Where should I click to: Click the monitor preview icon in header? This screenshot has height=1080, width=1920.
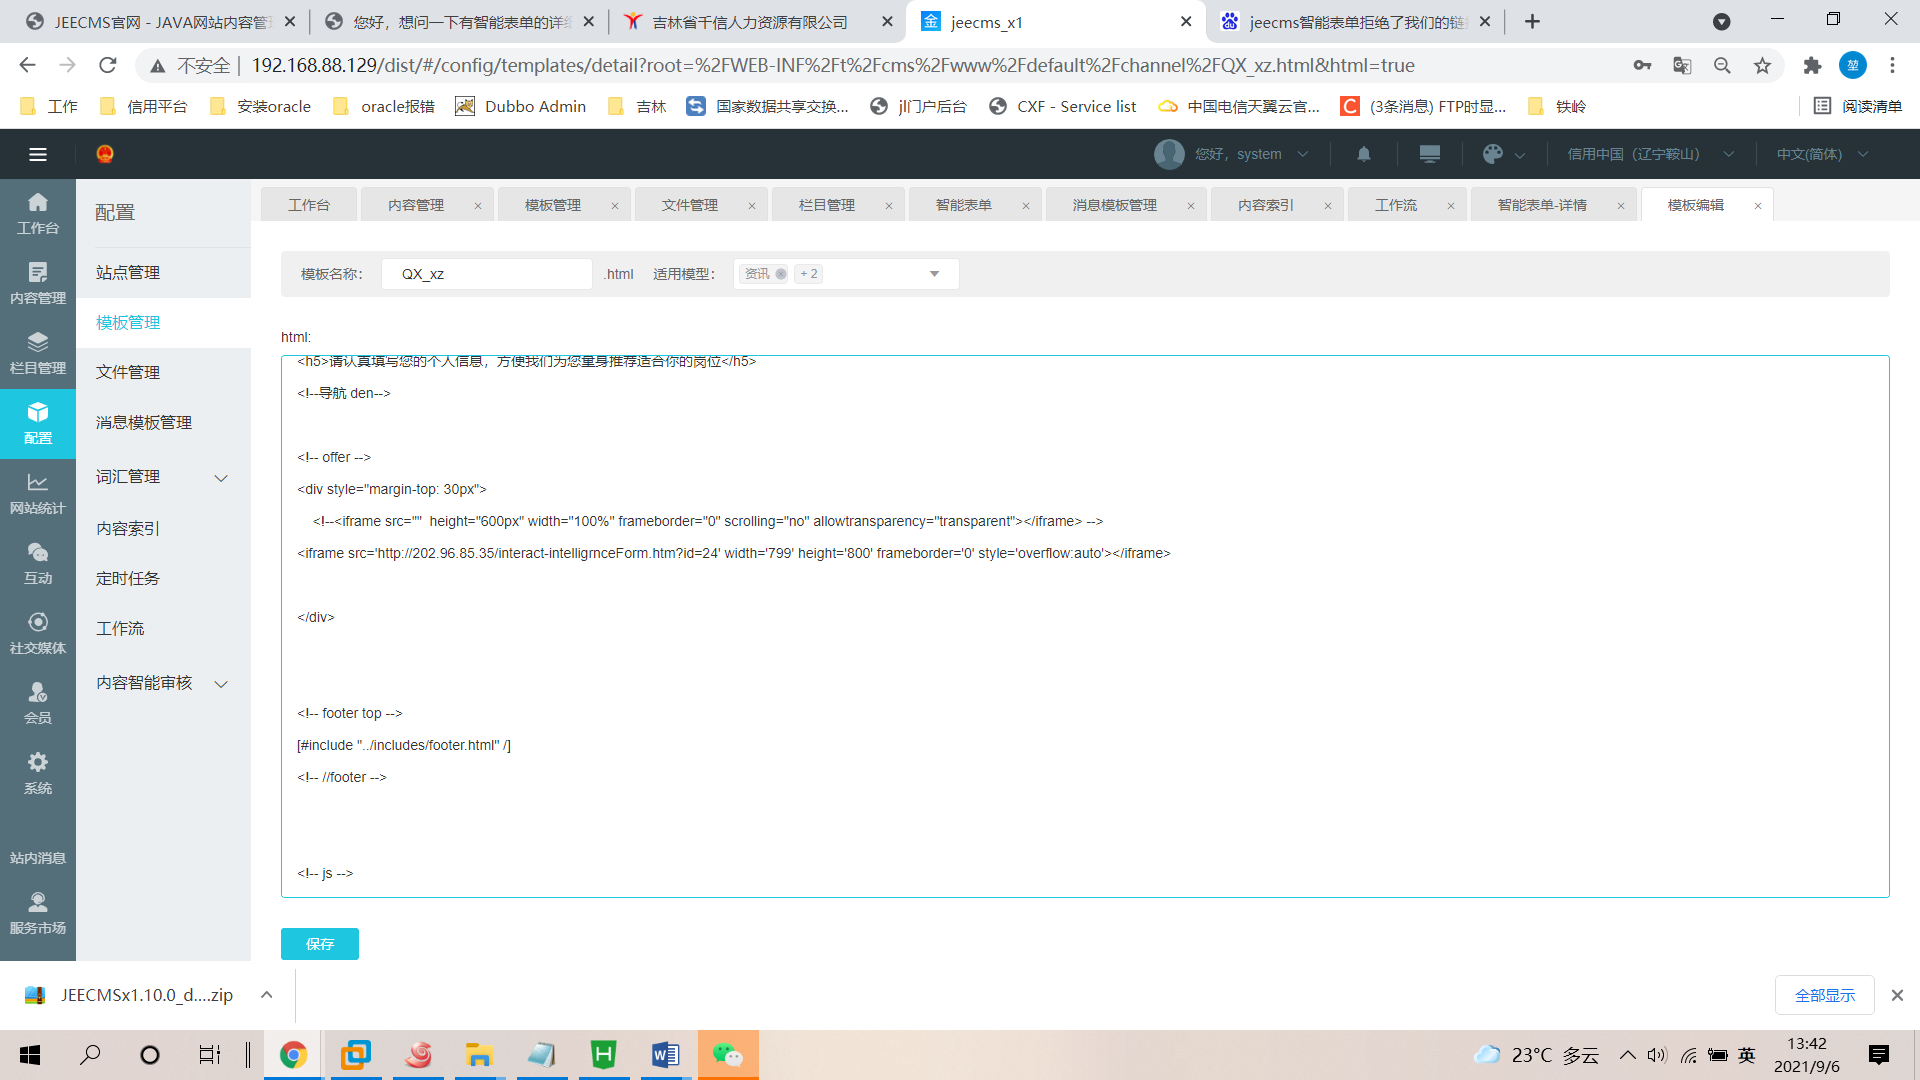(1429, 154)
